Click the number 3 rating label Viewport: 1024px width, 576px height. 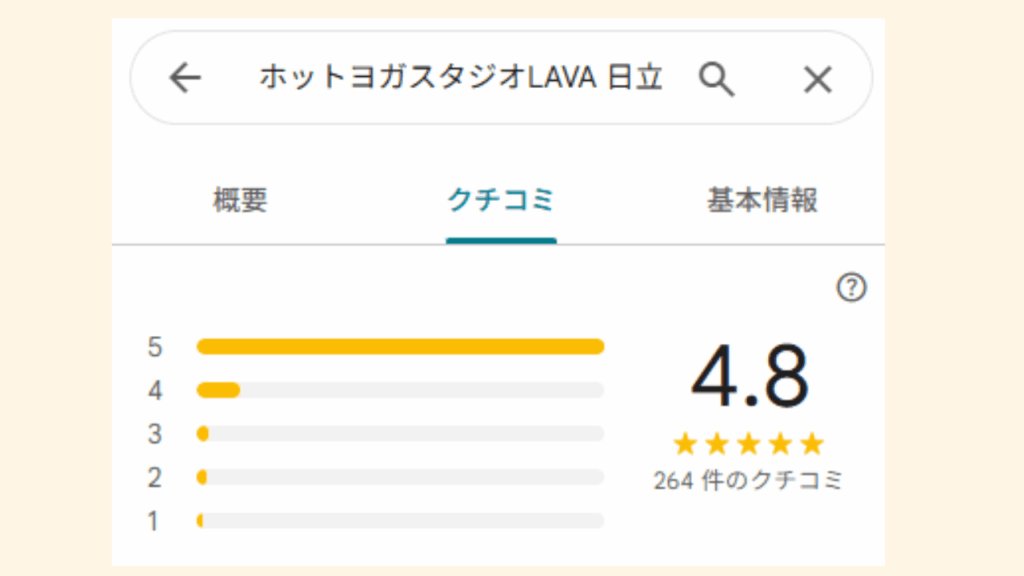[x=155, y=435]
